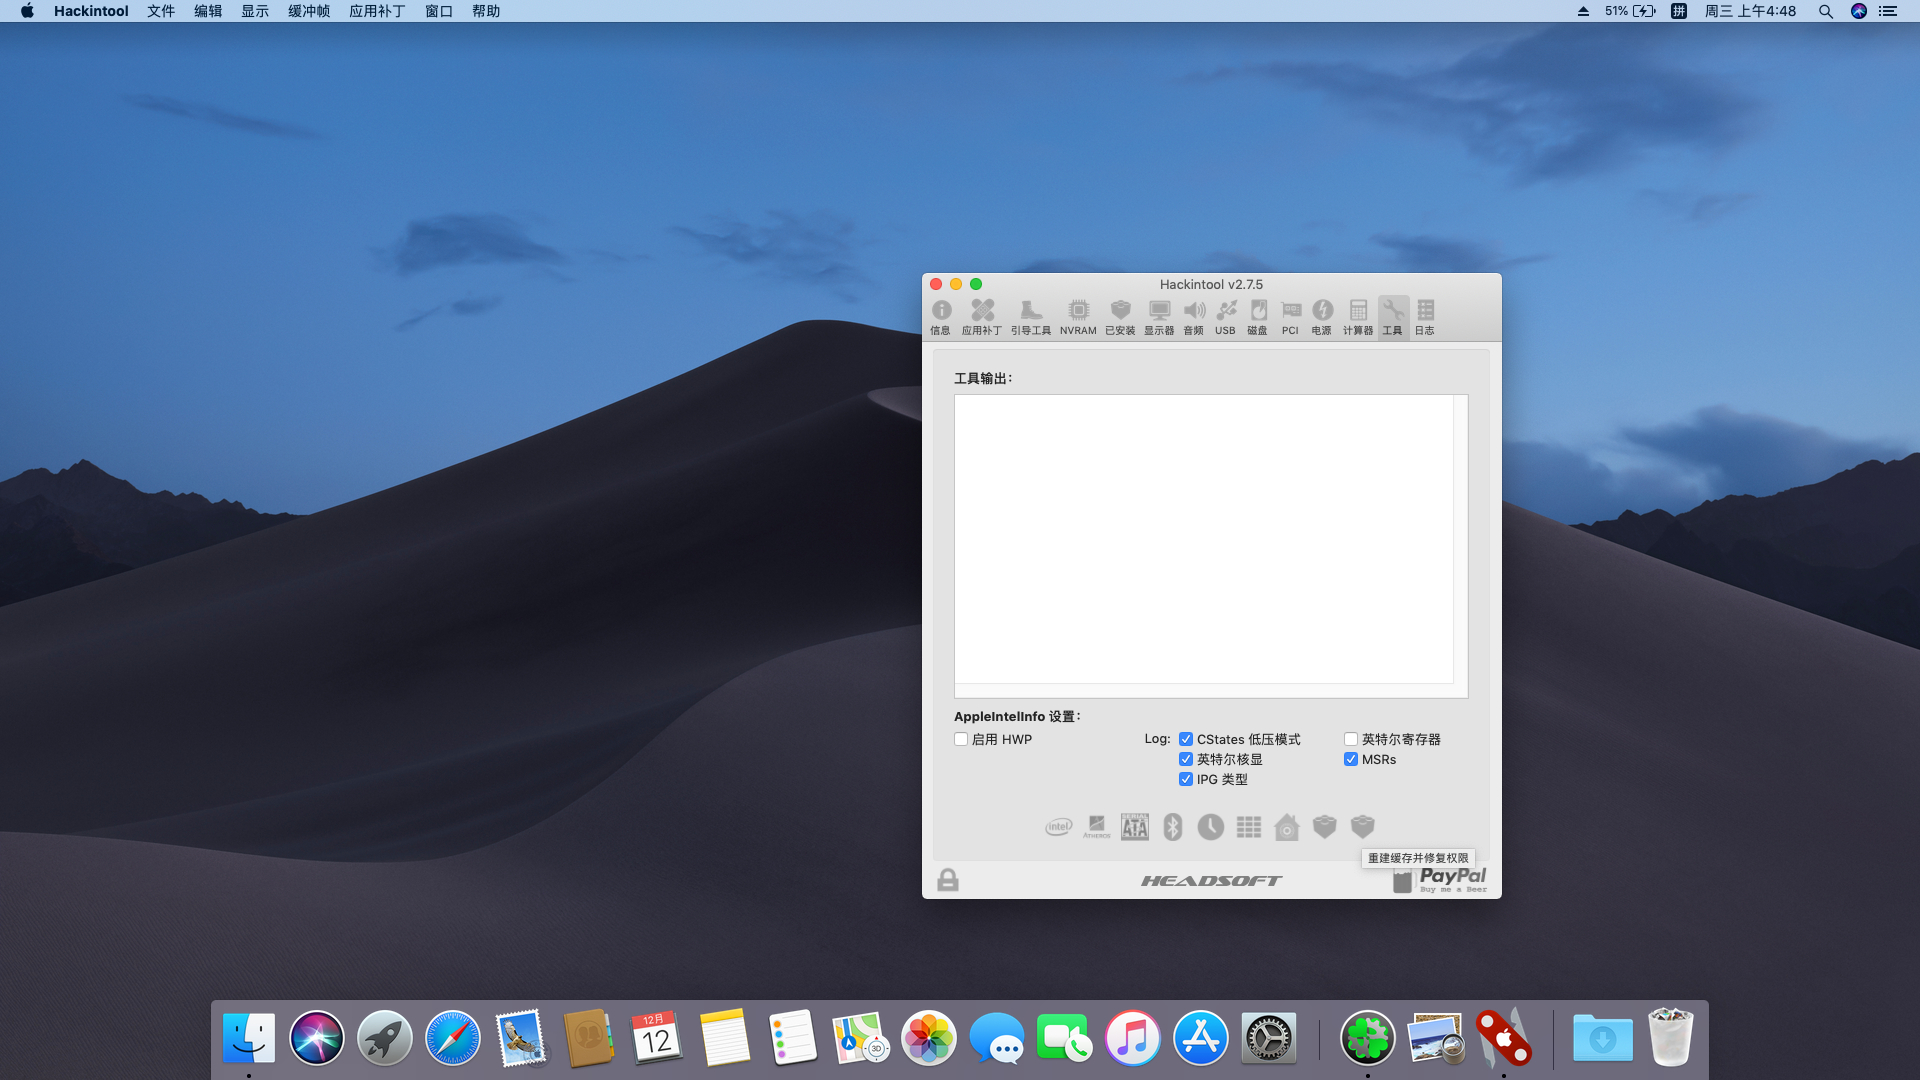
Task: Click the Serial ATA fix icon
Action: (x=1135, y=827)
